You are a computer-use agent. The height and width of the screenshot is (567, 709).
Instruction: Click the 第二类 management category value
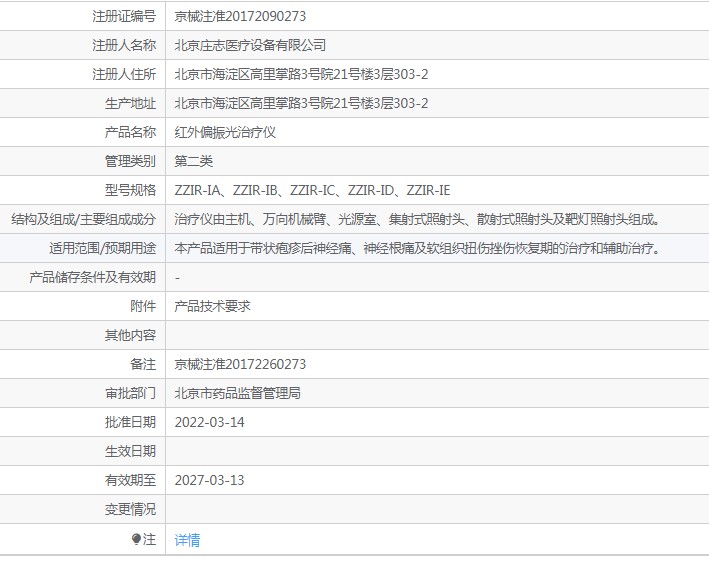pos(194,161)
